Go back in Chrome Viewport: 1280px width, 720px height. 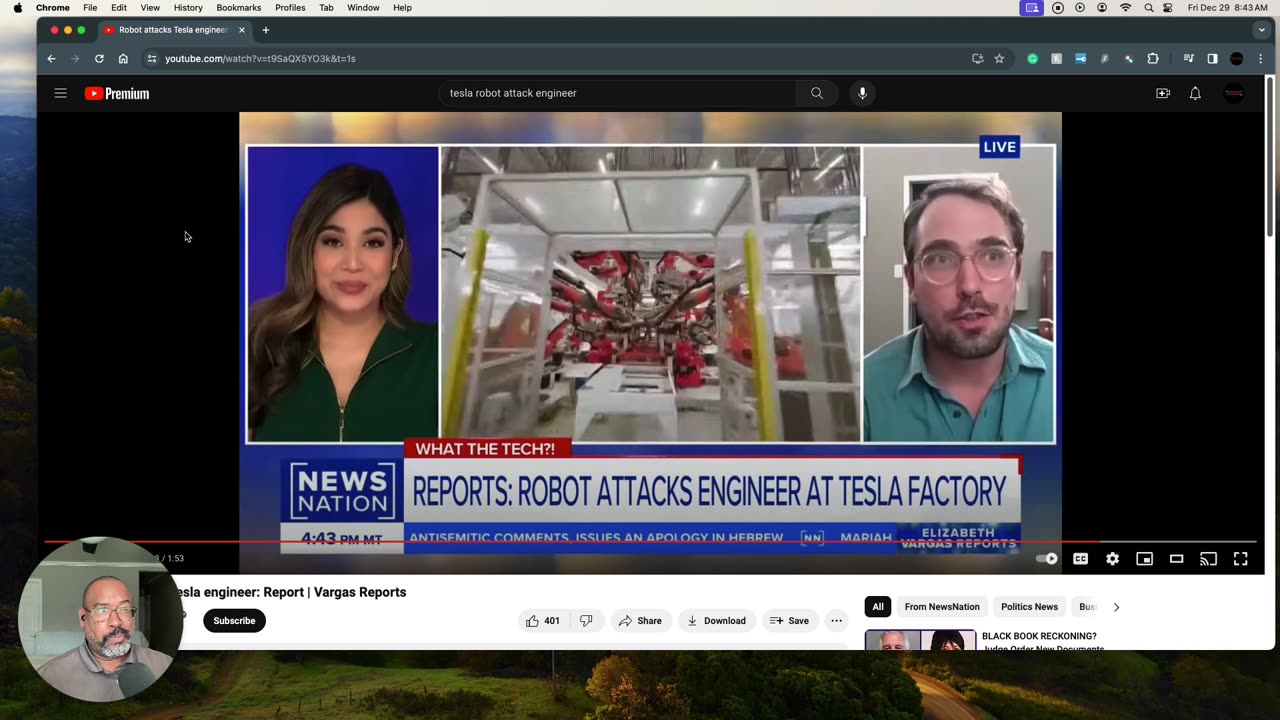pos(51,59)
